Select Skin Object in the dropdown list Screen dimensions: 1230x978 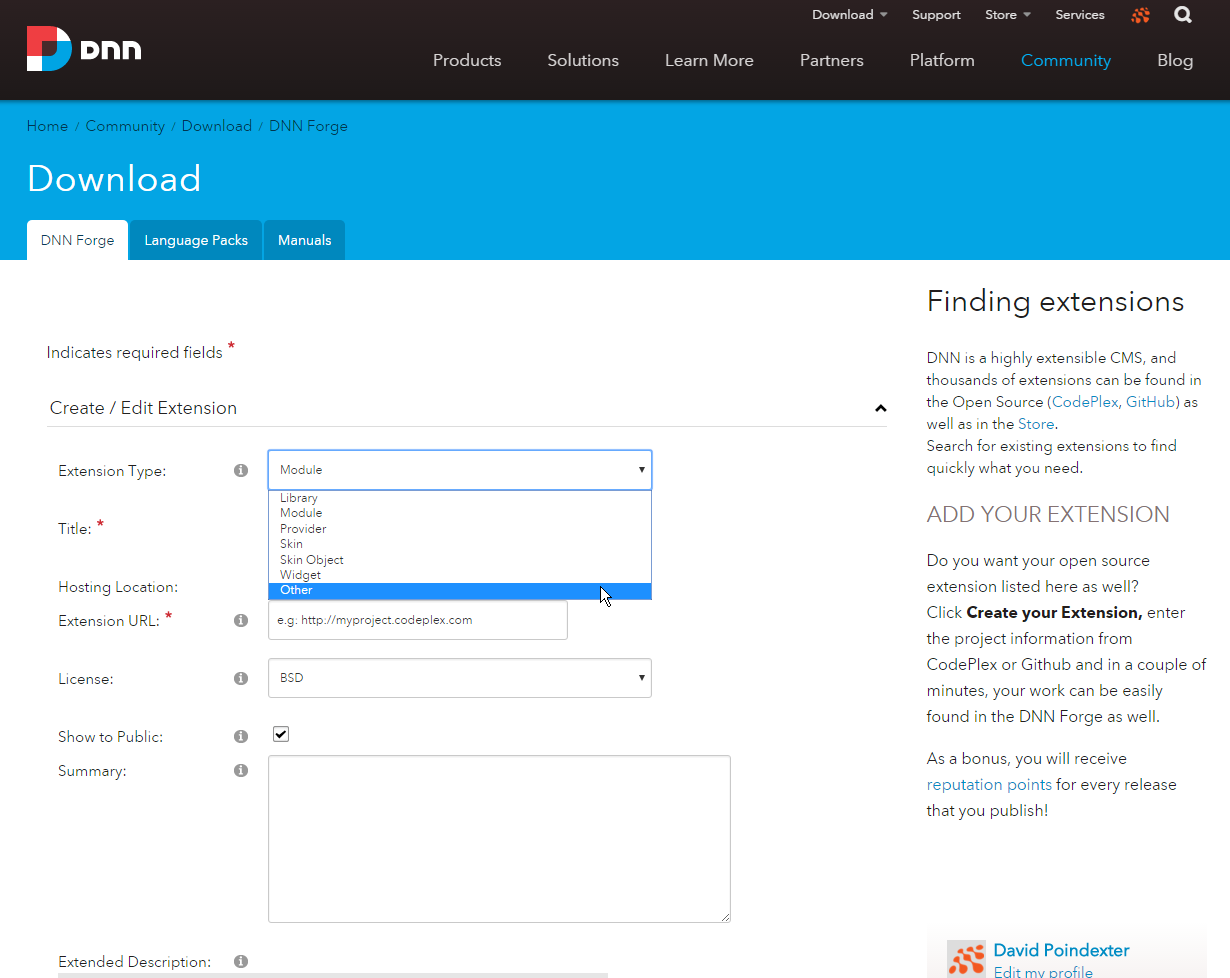click(460, 560)
